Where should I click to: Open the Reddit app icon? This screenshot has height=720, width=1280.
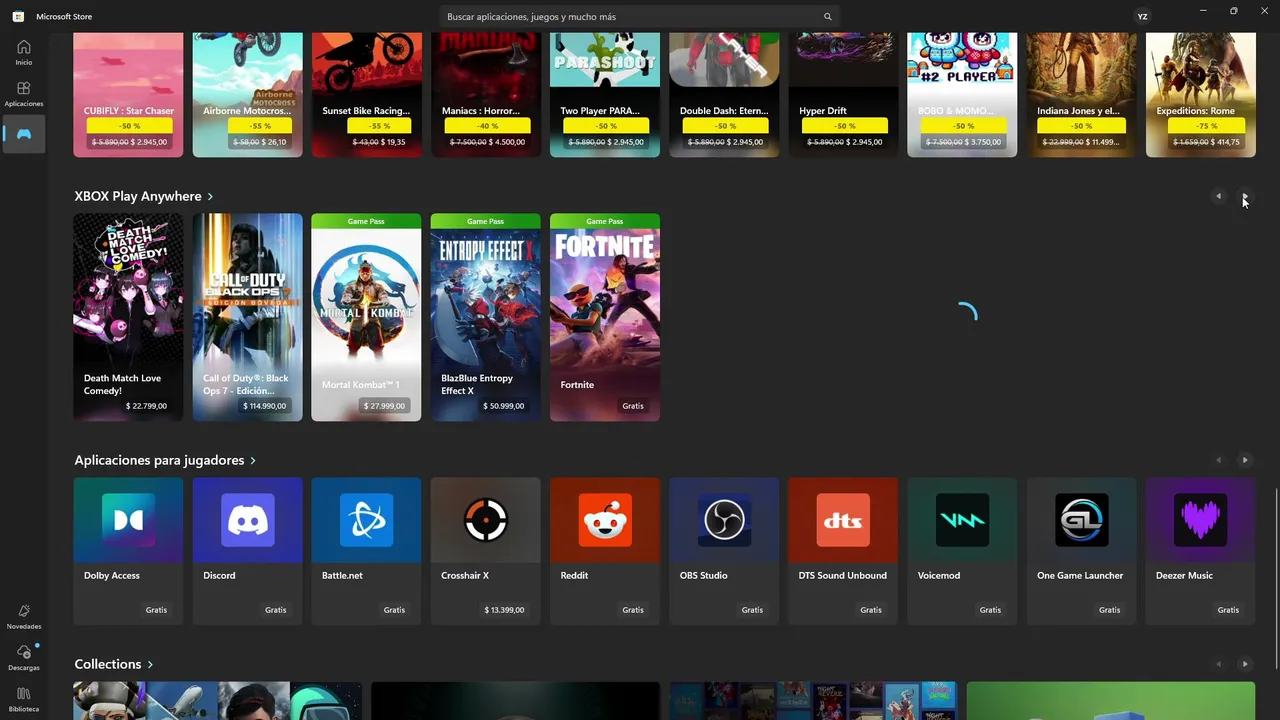(604, 520)
